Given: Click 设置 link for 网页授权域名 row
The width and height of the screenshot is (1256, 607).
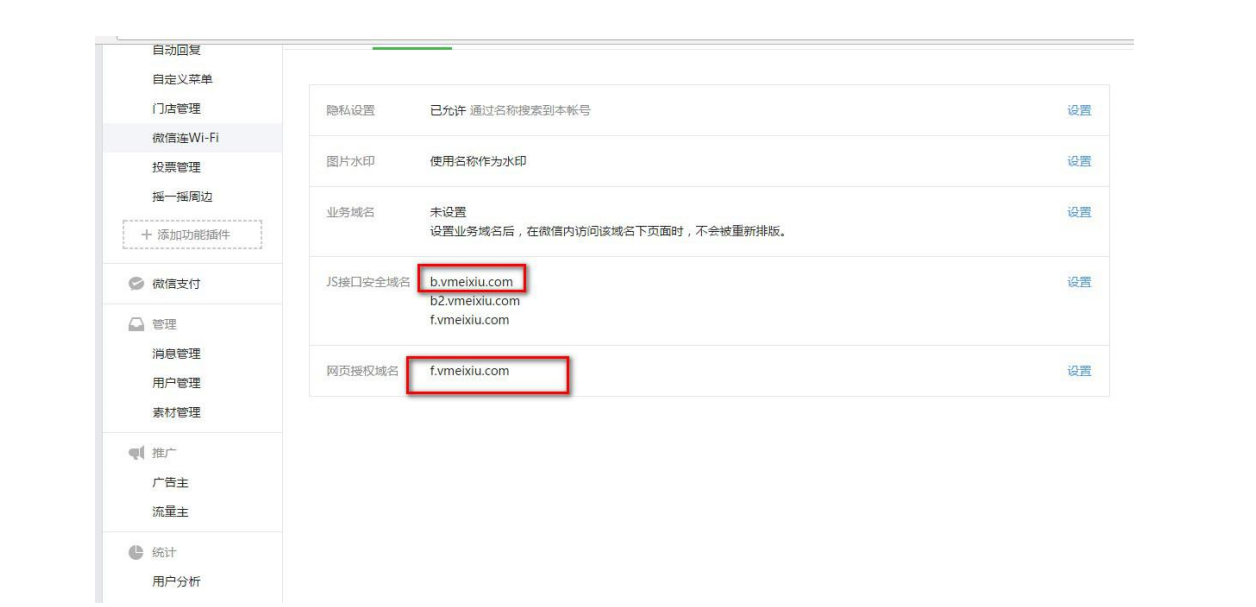Looking at the screenshot, I should (1078, 371).
